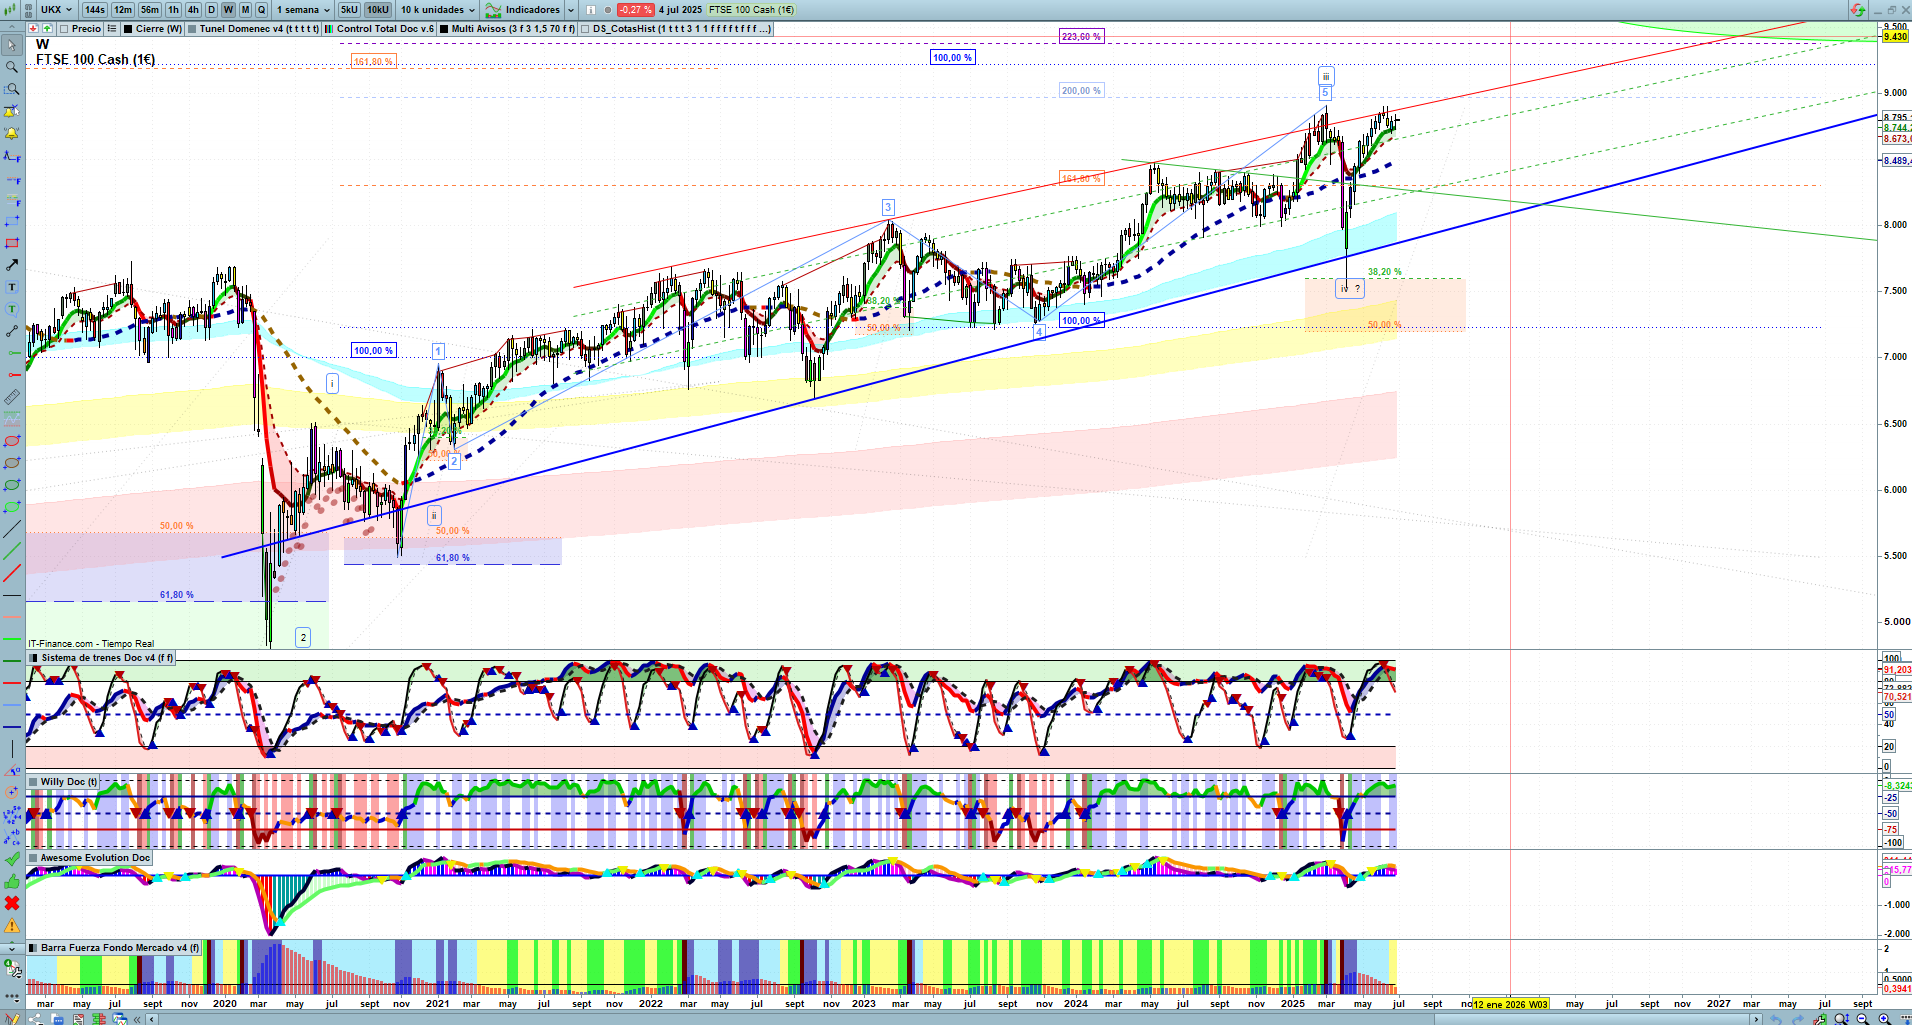Select the green diagonal line tool
Image resolution: width=1912 pixels, height=1025 pixels.
pyautogui.click(x=12, y=551)
